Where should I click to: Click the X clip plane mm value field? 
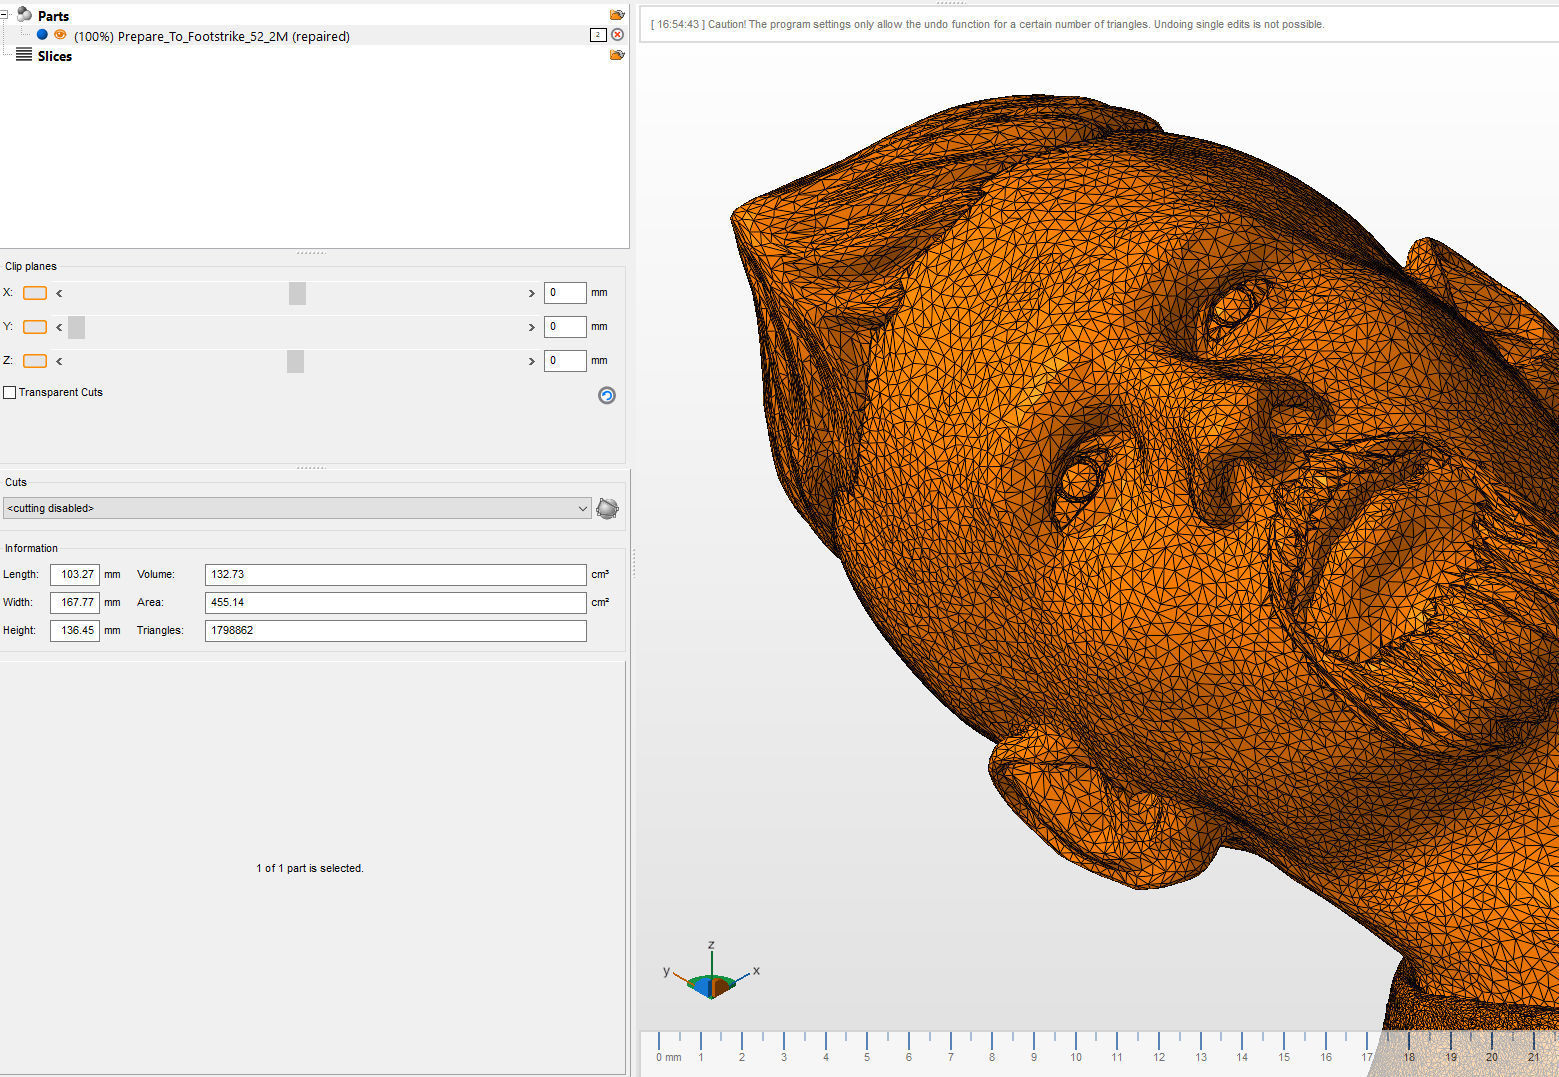(x=565, y=293)
